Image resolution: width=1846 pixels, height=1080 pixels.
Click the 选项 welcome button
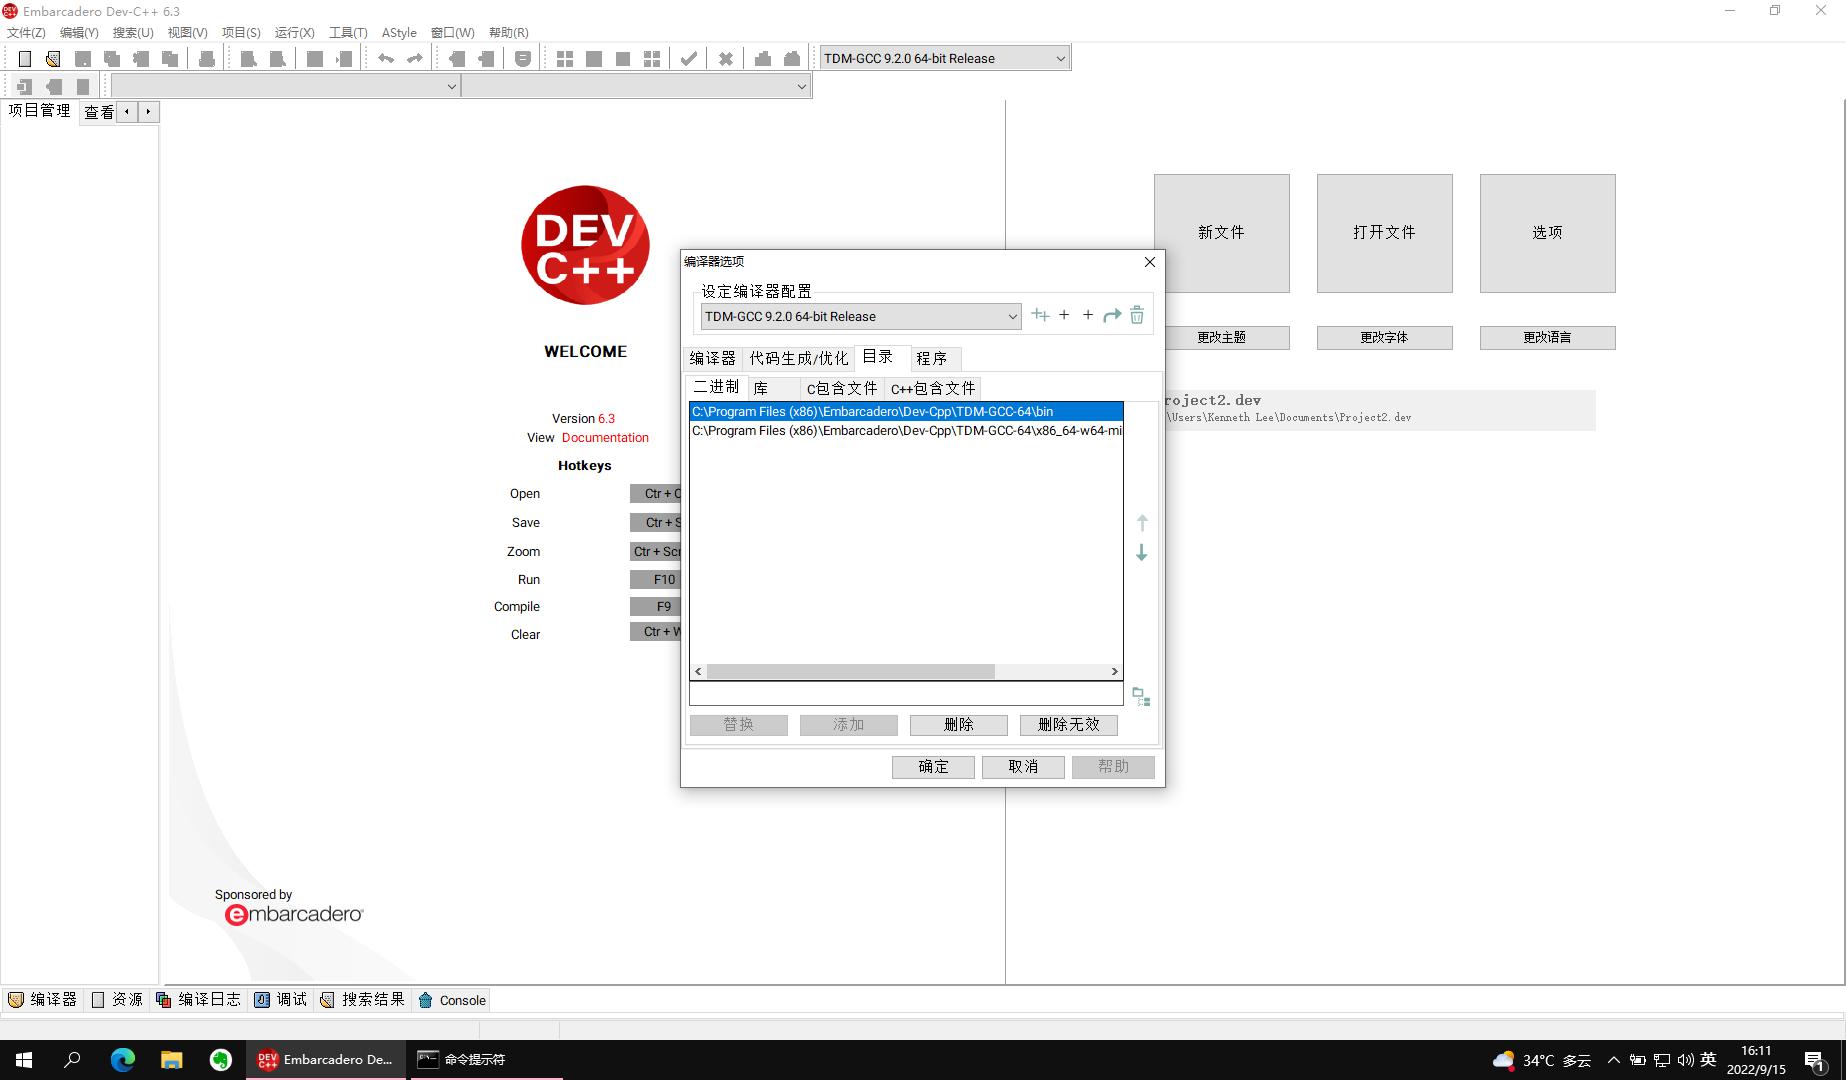tap(1547, 233)
